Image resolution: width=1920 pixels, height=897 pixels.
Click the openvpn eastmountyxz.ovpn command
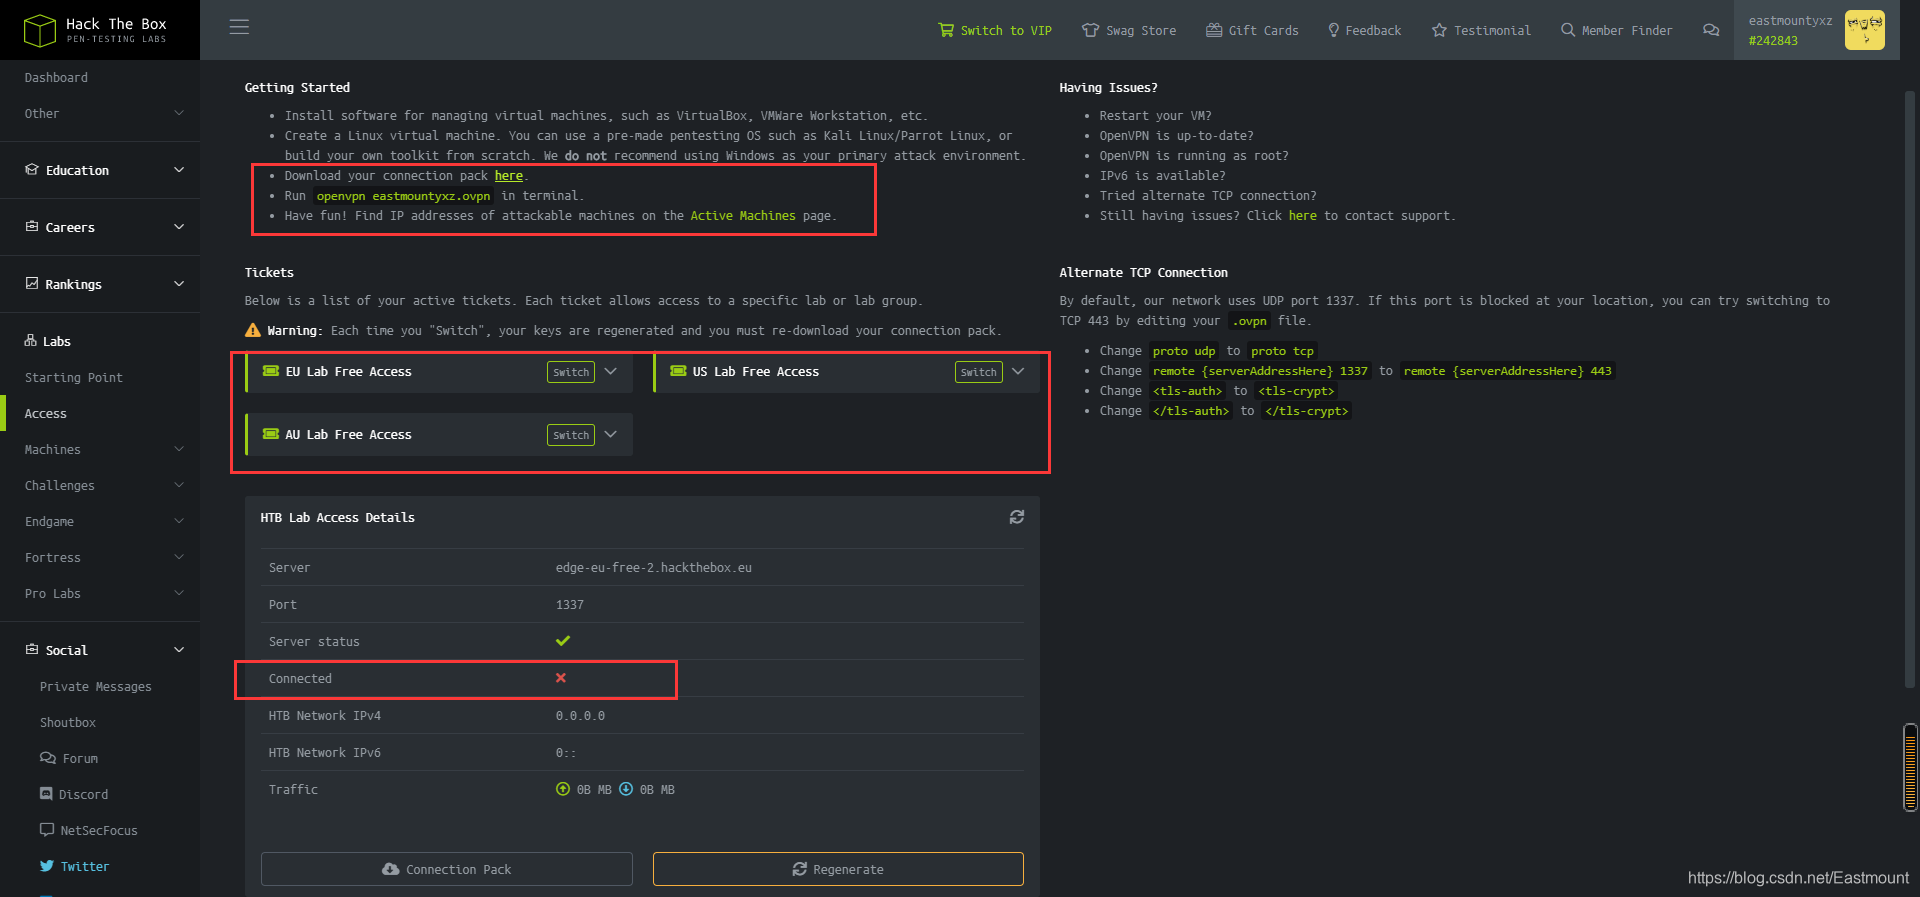(x=404, y=196)
